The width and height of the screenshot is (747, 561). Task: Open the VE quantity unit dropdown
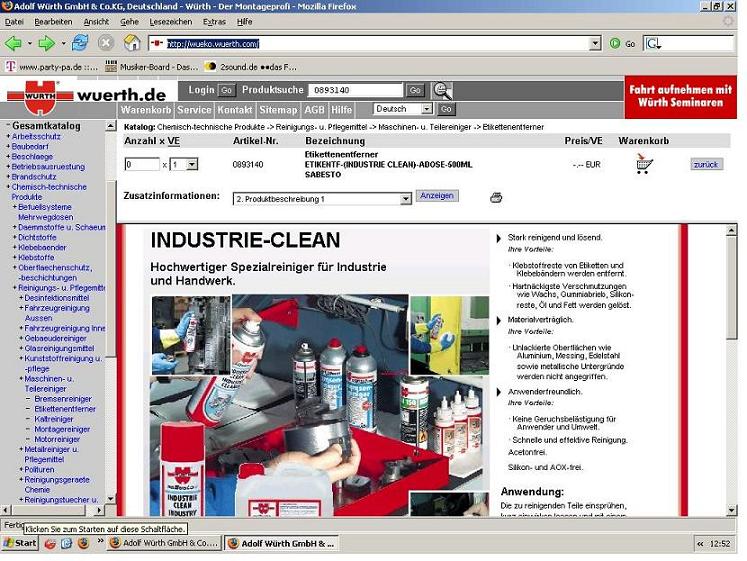(x=192, y=165)
